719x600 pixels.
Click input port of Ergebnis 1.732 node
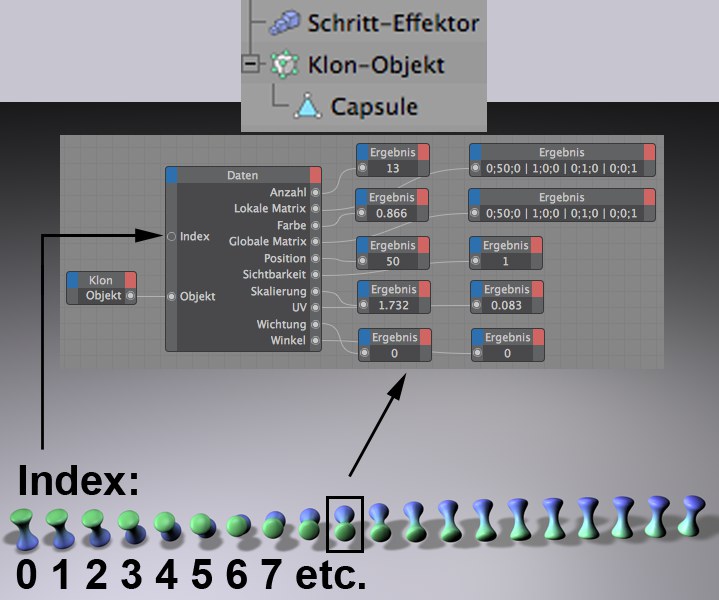364,305
